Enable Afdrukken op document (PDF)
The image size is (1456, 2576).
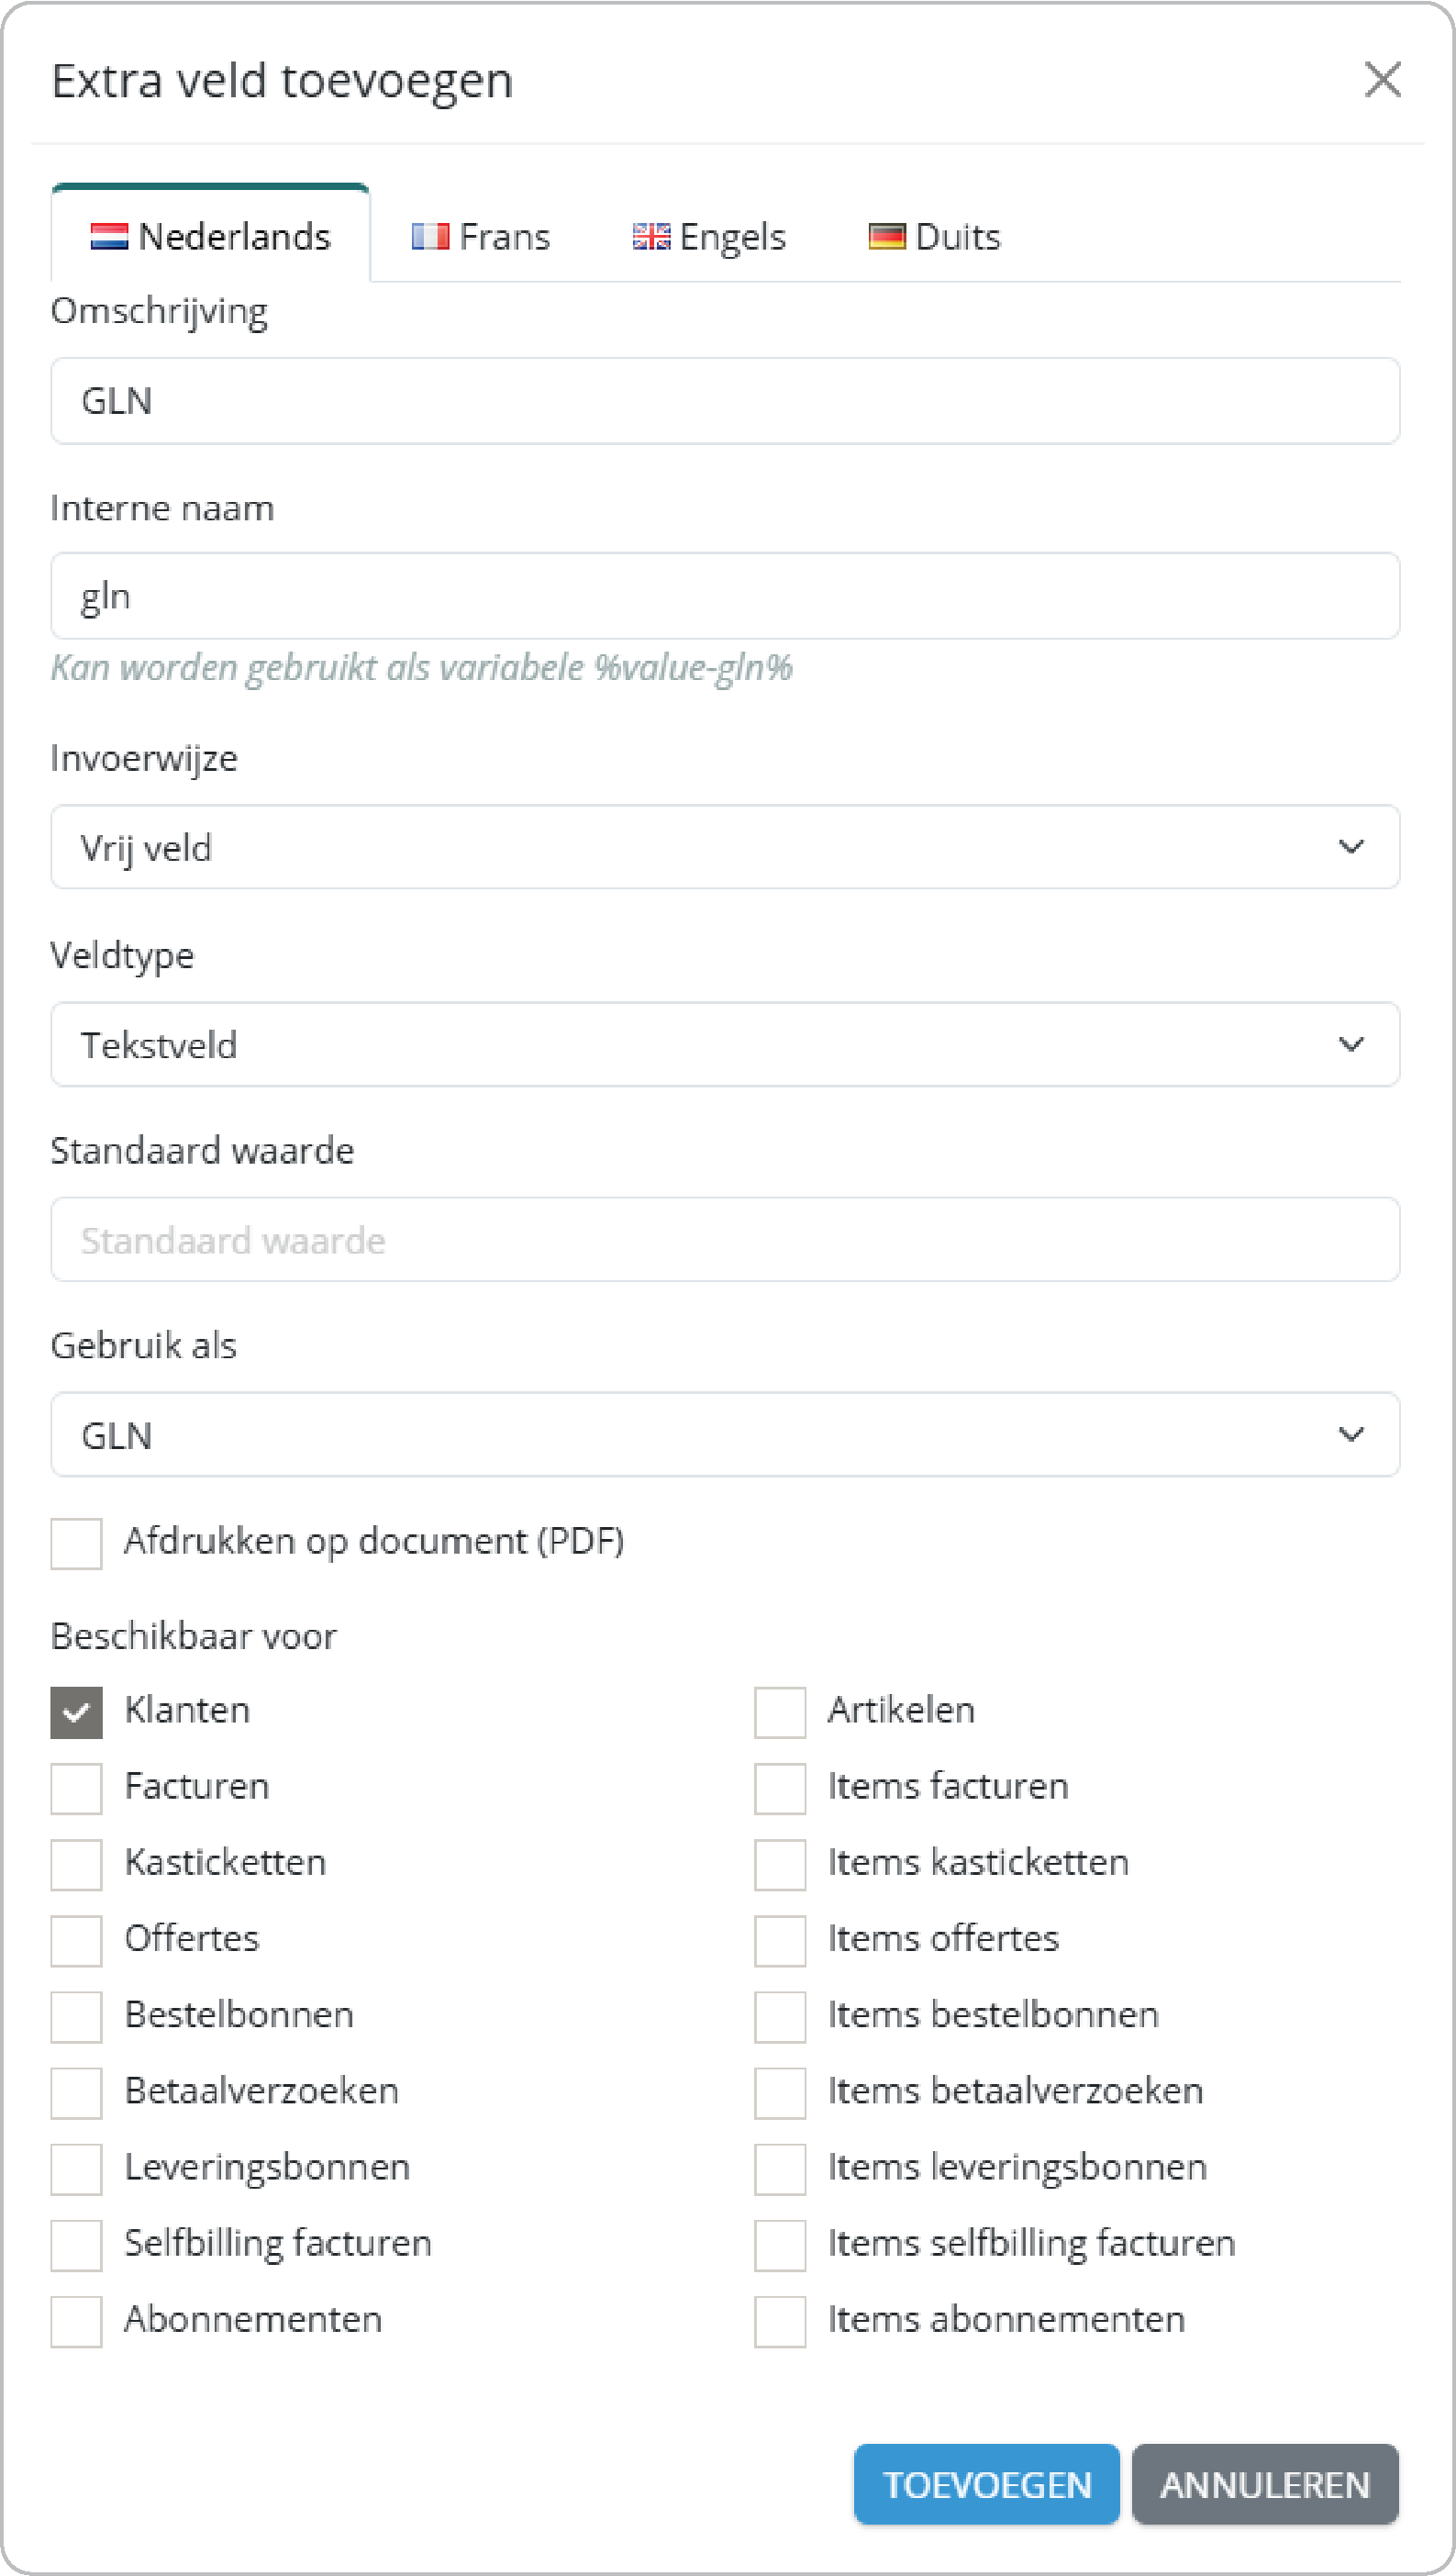pyautogui.click(x=77, y=1543)
